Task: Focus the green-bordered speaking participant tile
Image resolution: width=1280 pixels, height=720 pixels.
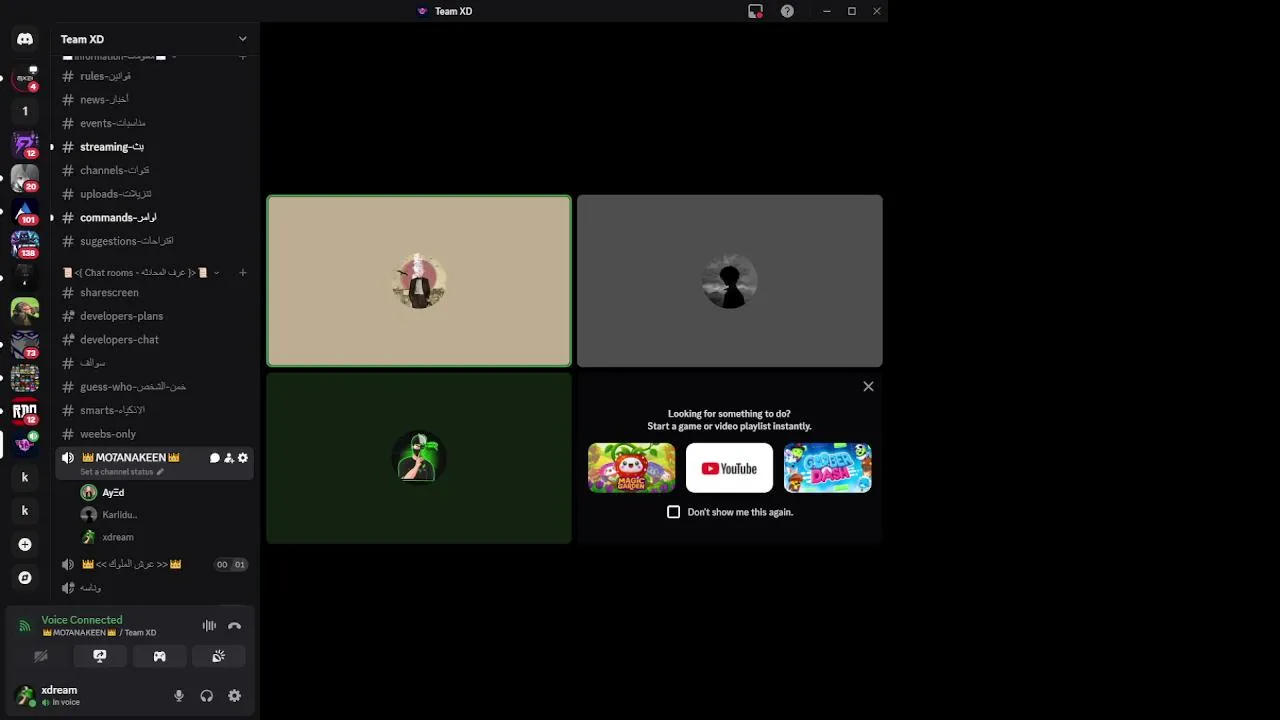Action: coord(419,281)
